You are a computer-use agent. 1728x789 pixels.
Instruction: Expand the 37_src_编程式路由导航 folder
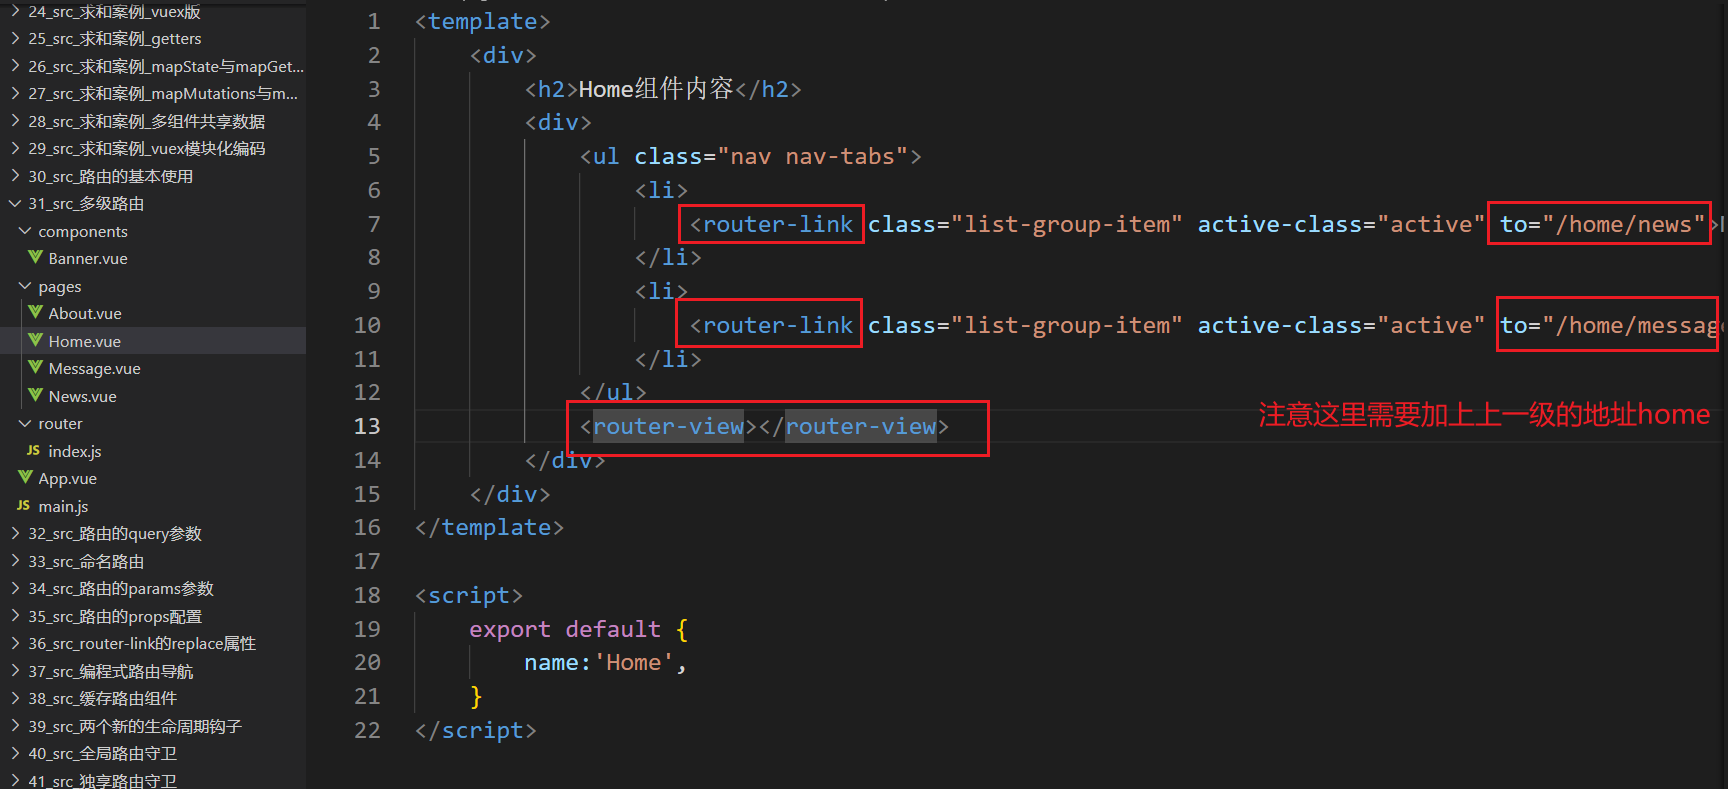tap(15, 671)
